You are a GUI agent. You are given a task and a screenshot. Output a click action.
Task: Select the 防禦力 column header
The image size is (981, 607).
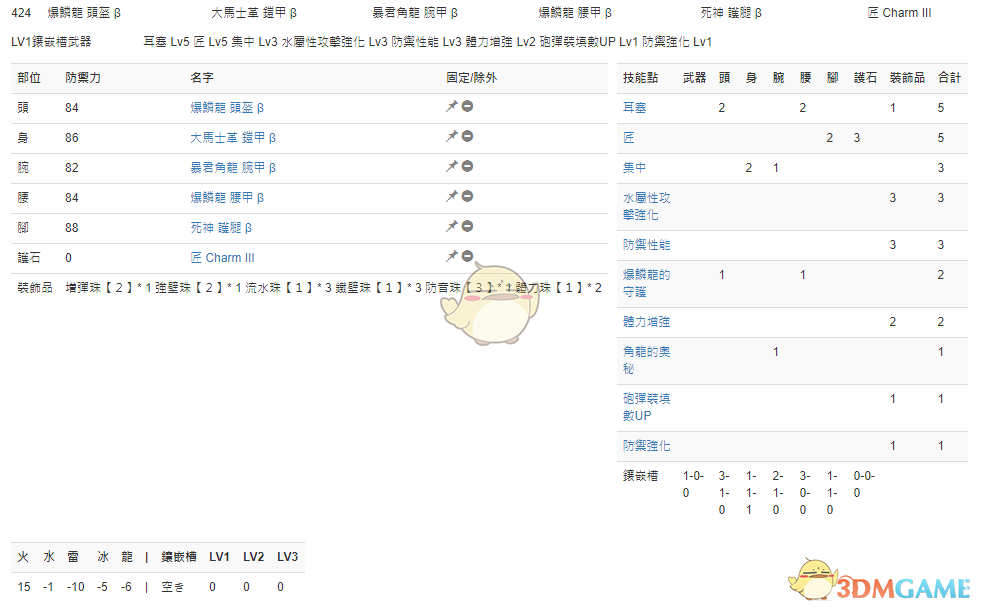click(83, 78)
